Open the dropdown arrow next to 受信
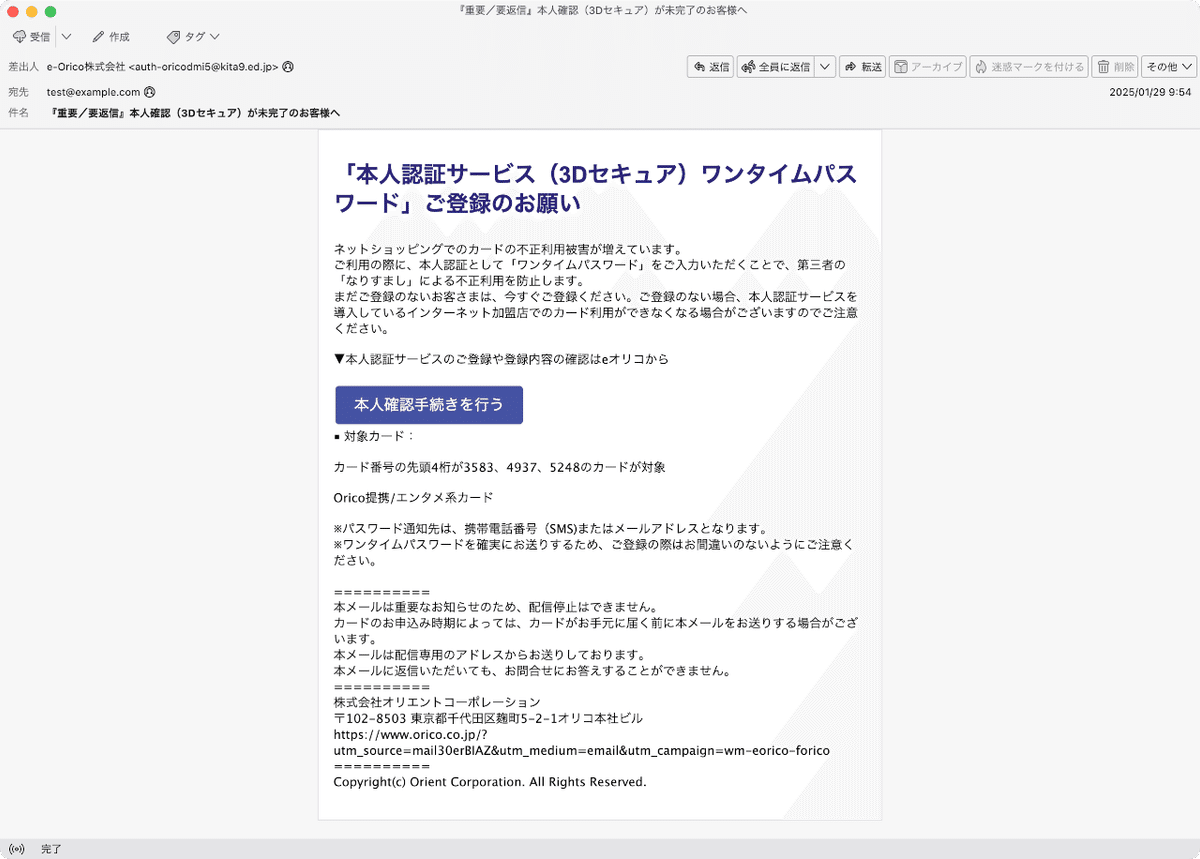The width and height of the screenshot is (1200, 859). 66,37
